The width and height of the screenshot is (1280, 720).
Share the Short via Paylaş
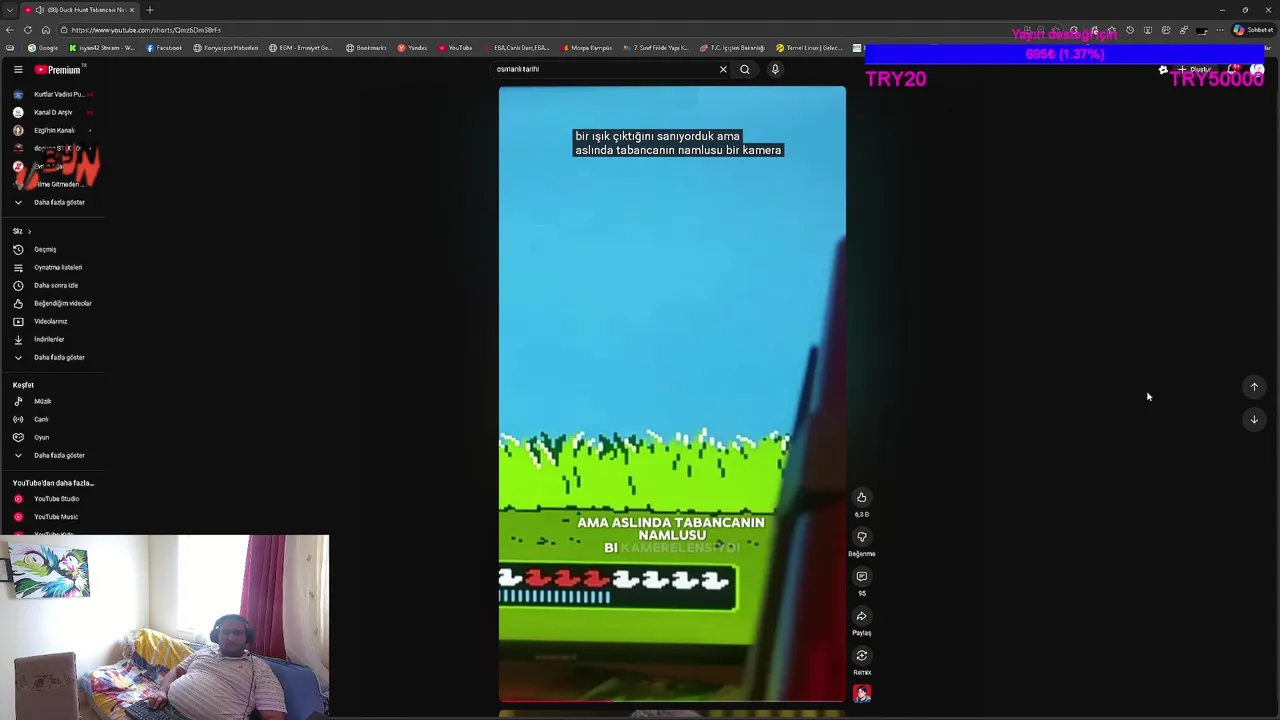(x=861, y=616)
